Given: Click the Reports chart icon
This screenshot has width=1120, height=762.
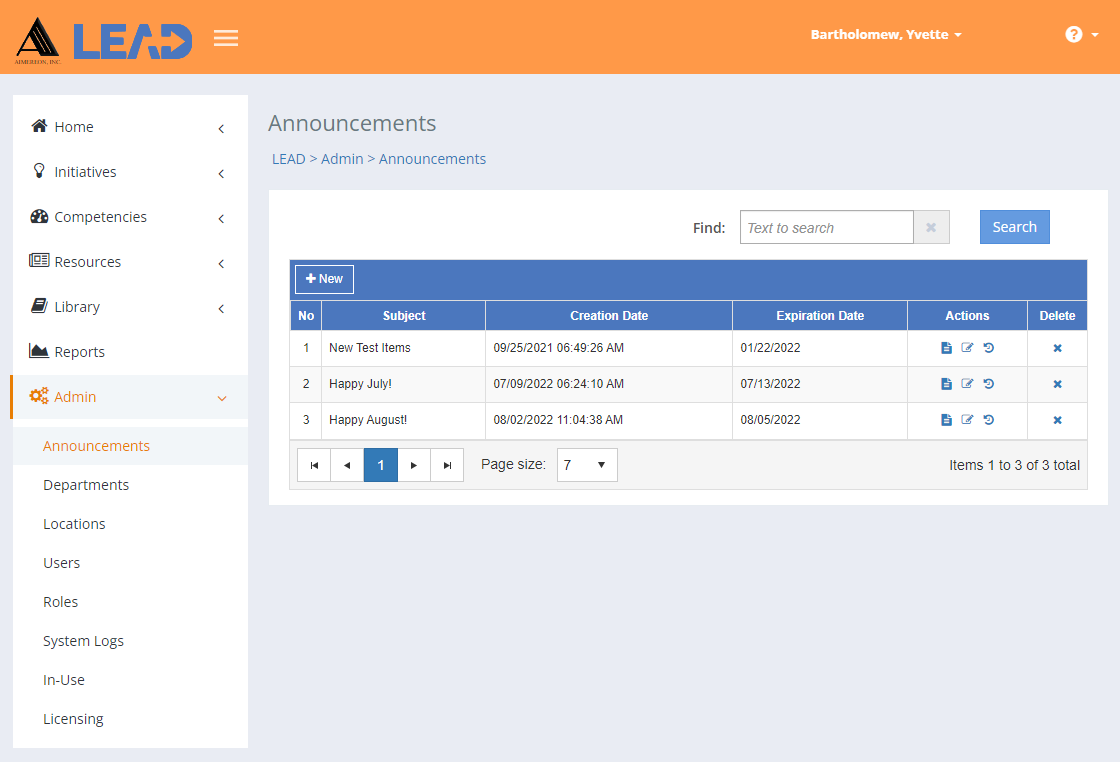Looking at the screenshot, I should click(39, 351).
